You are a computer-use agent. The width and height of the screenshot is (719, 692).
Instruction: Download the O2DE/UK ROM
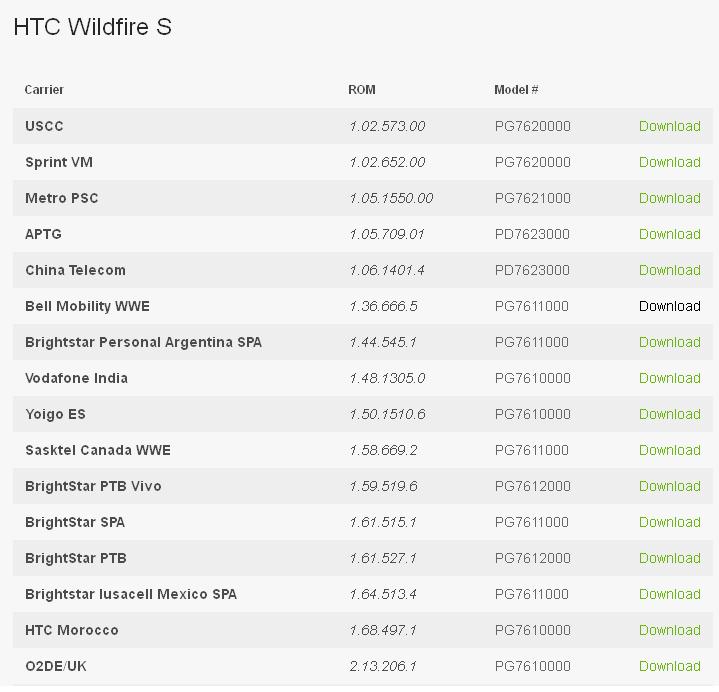tap(669, 666)
